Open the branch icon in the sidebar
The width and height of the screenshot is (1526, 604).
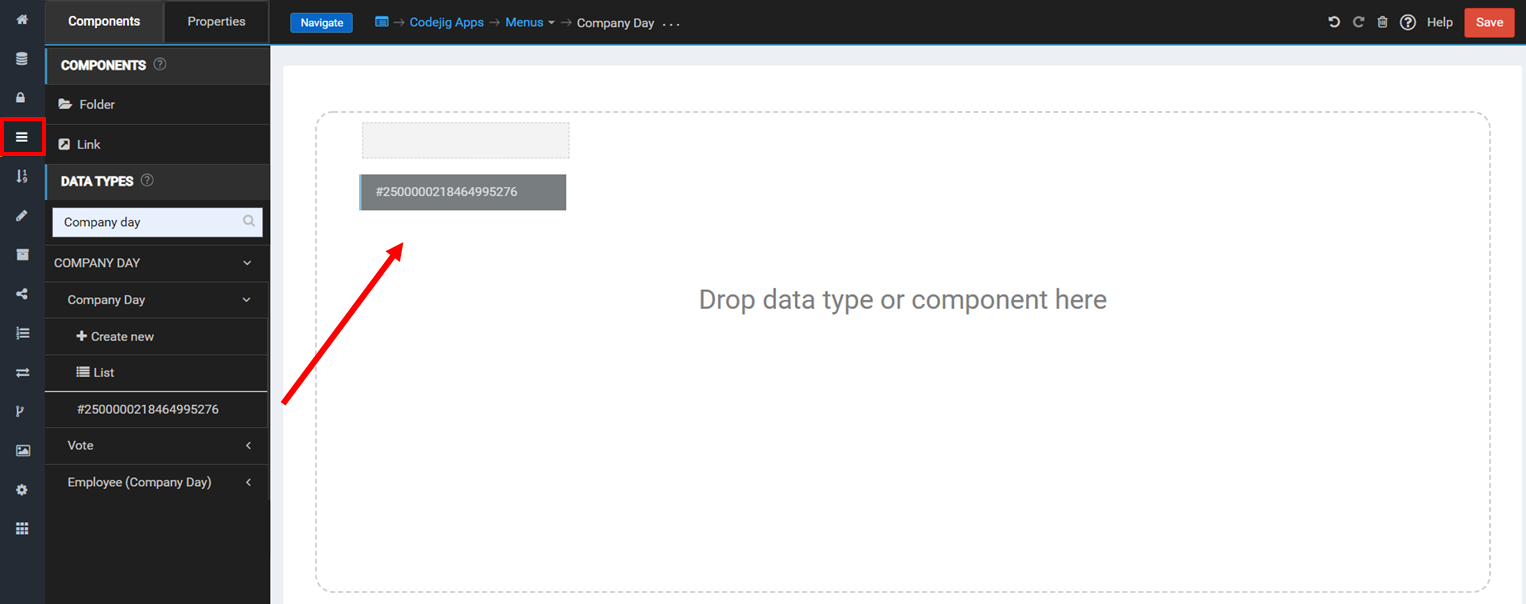tap(22, 411)
